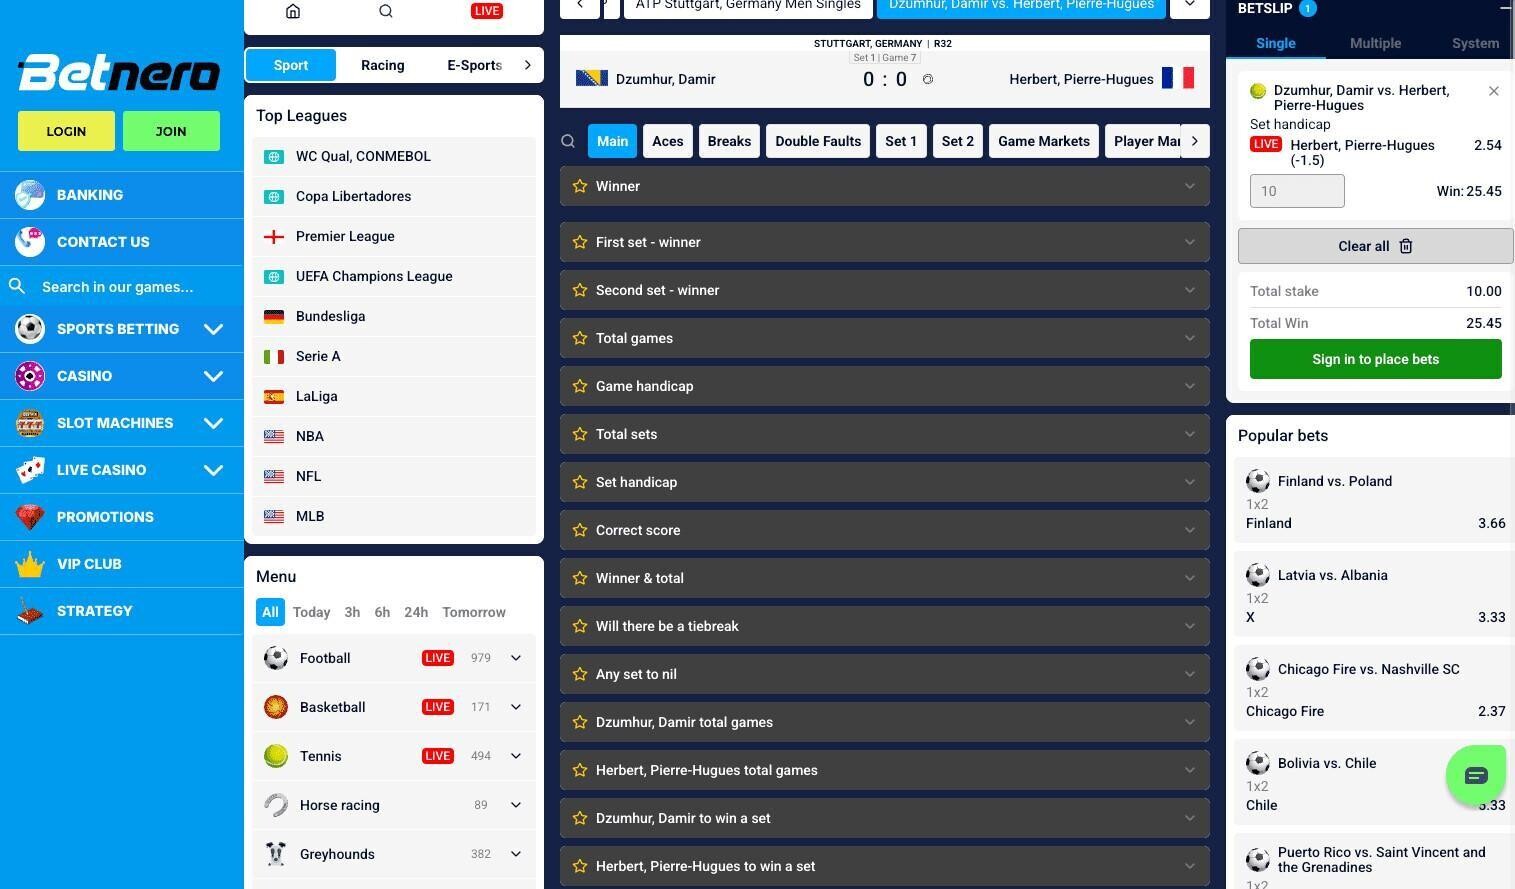The width and height of the screenshot is (1515, 889).
Task: Open the search icon in top navigation
Action: 386,11
